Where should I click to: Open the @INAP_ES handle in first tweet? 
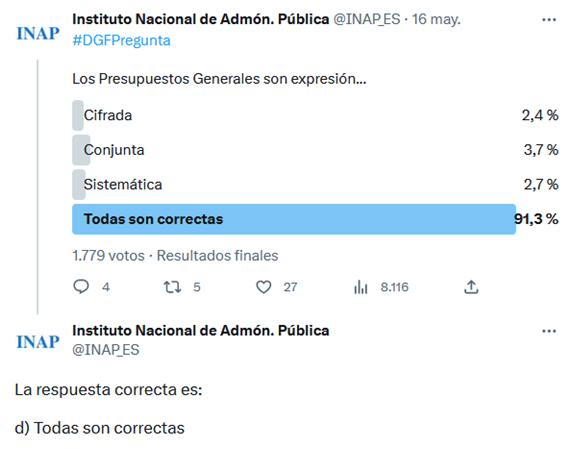pyautogui.click(x=367, y=19)
